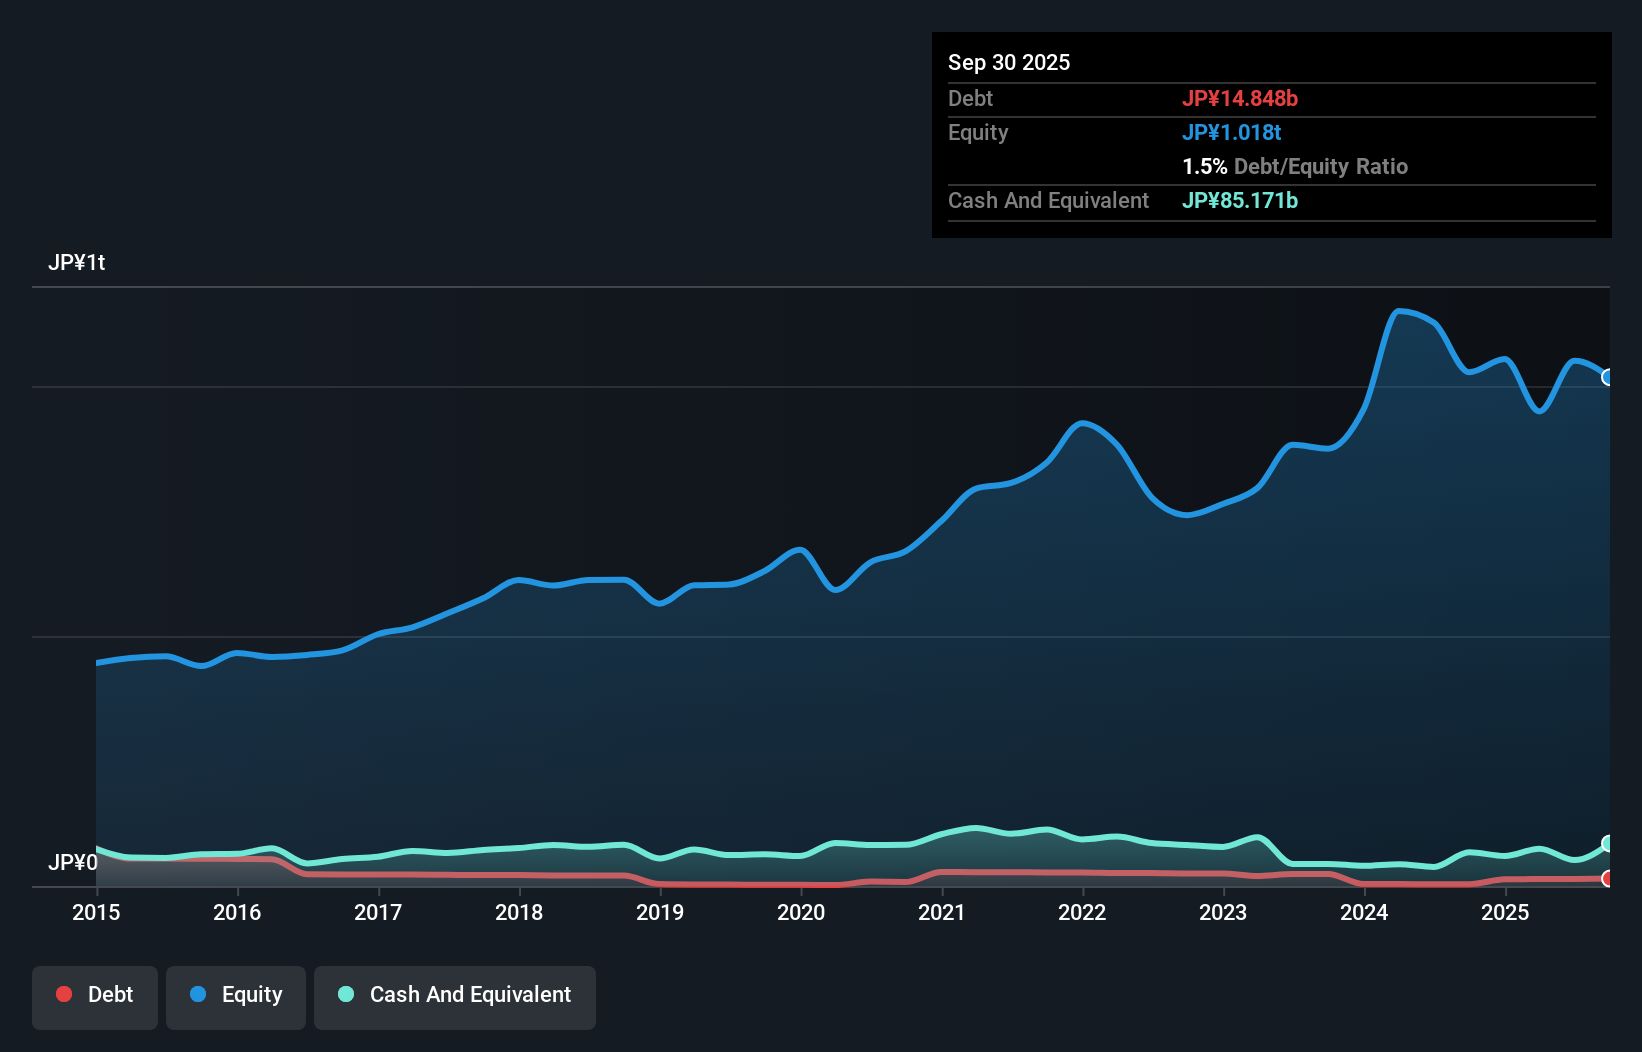Select the teal Cash endpoint marker

point(1607,844)
